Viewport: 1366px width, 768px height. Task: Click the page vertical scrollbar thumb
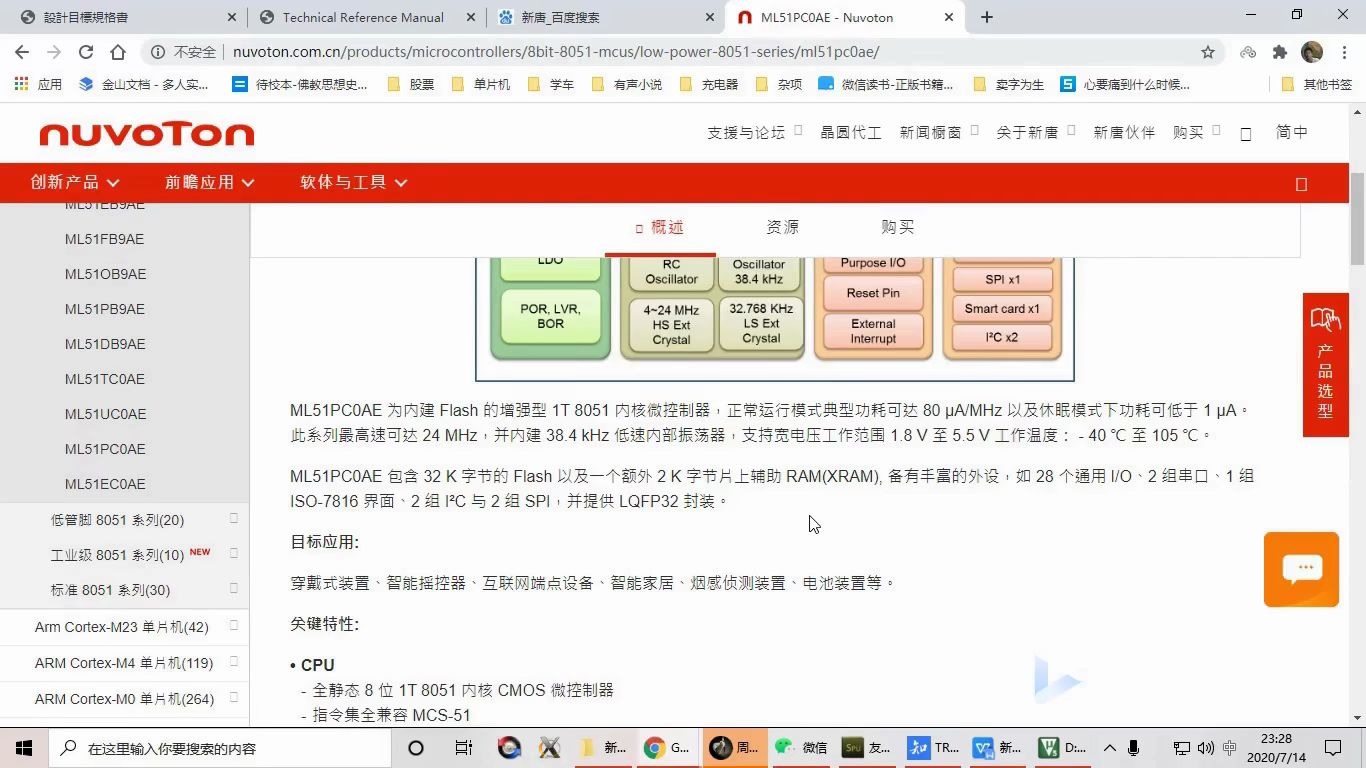(x=1357, y=217)
